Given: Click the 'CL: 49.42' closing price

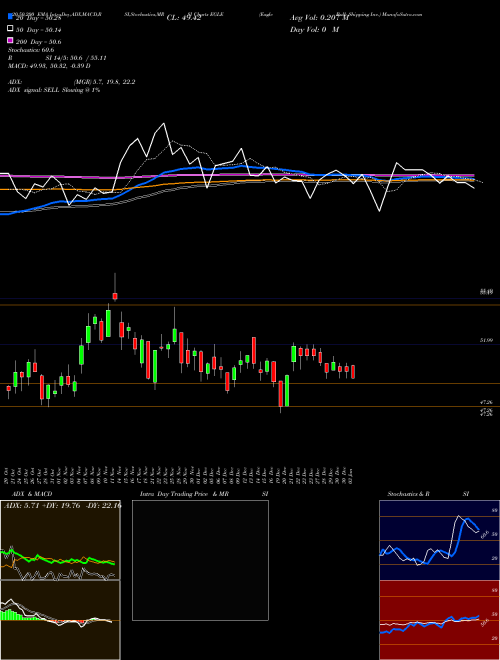Looking at the screenshot, I should pos(184,18).
